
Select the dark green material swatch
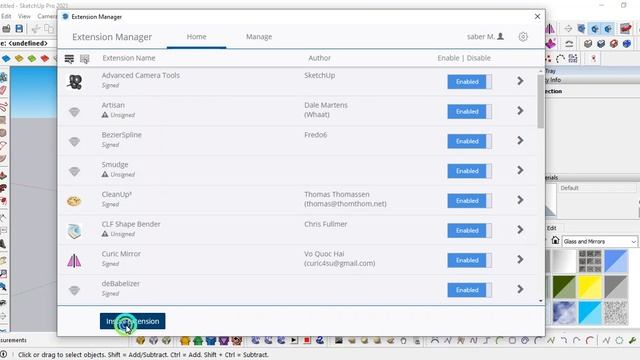[564, 287]
